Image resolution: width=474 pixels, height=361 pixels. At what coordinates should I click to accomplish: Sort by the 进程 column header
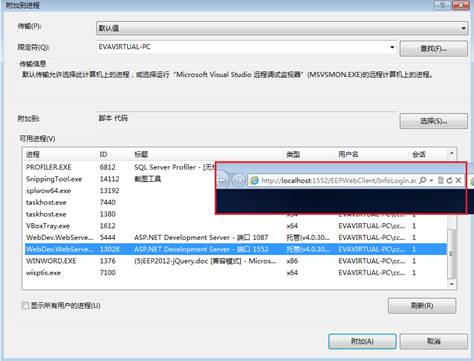(x=33, y=154)
